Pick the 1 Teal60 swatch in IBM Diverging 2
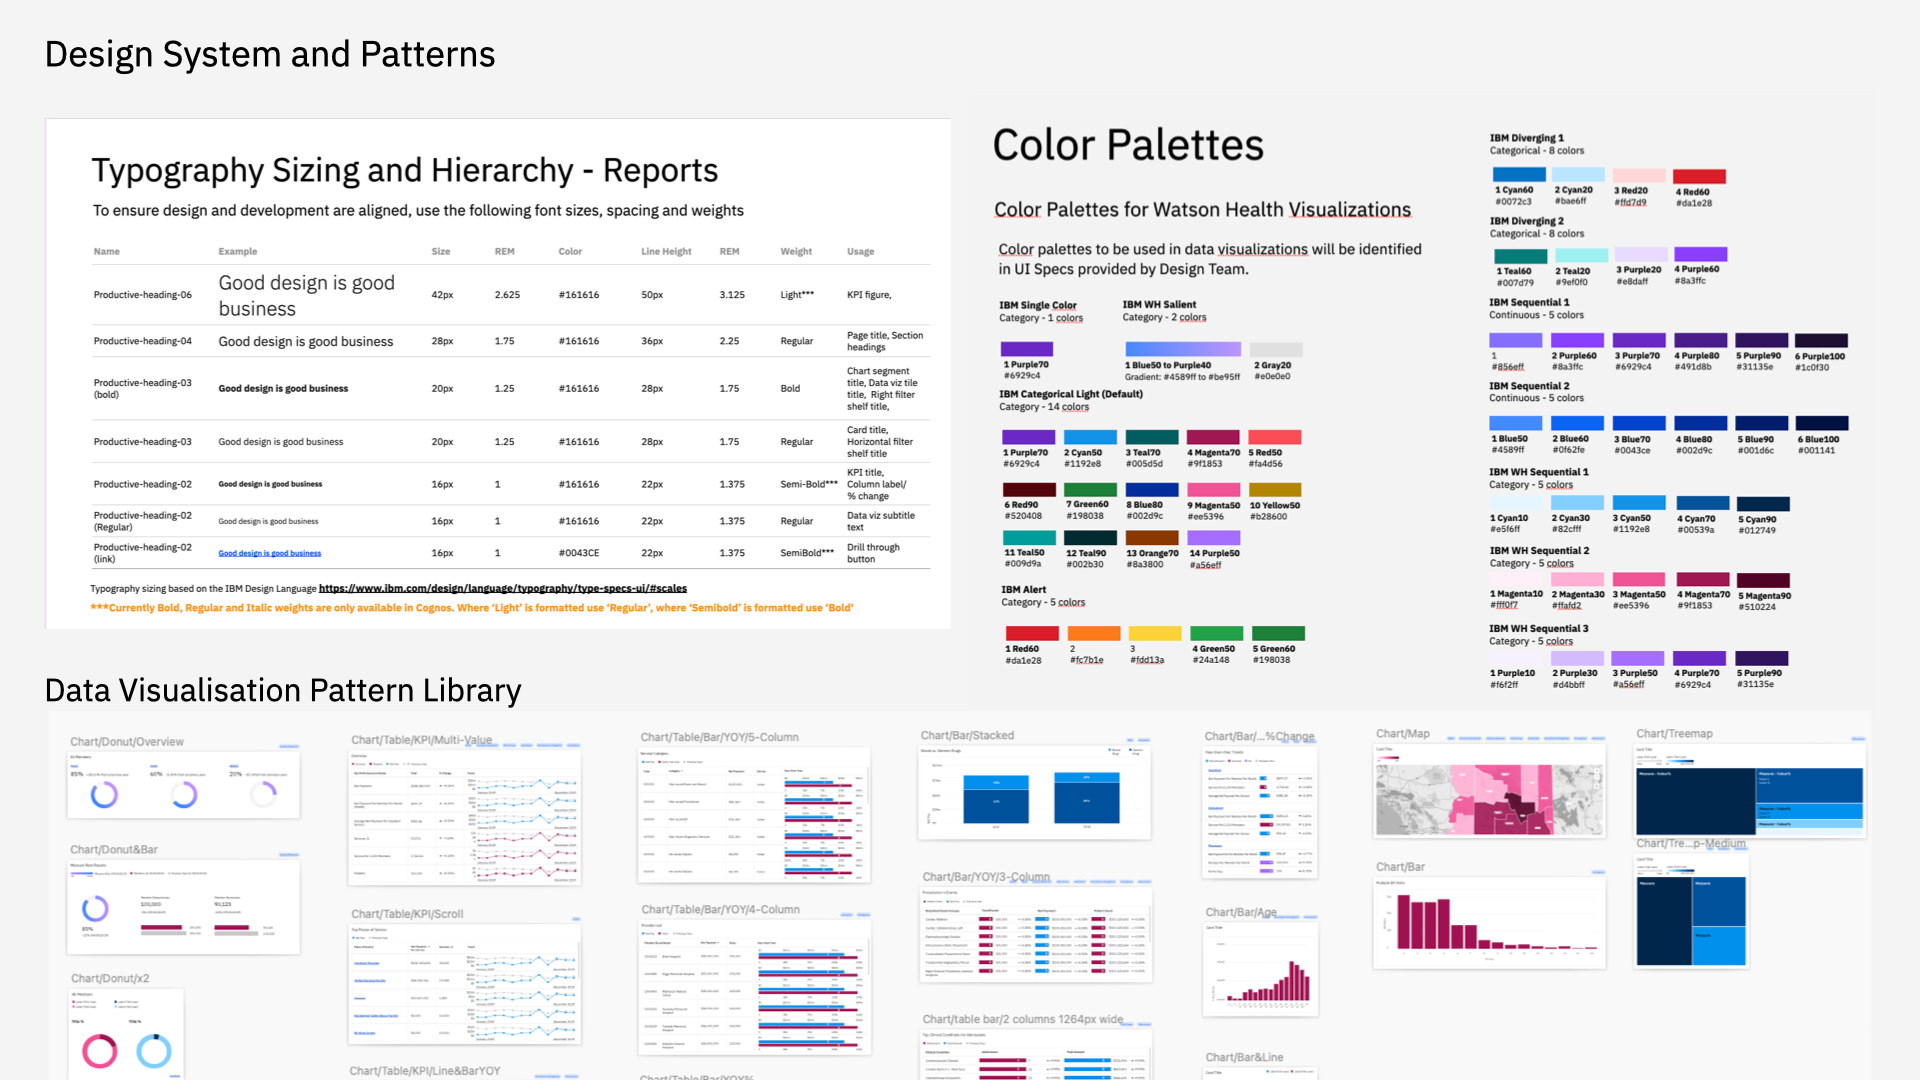 pos(1521,255)
